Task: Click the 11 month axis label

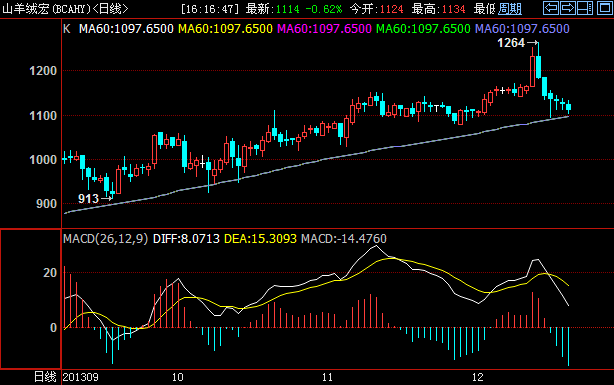Action: 327,377
